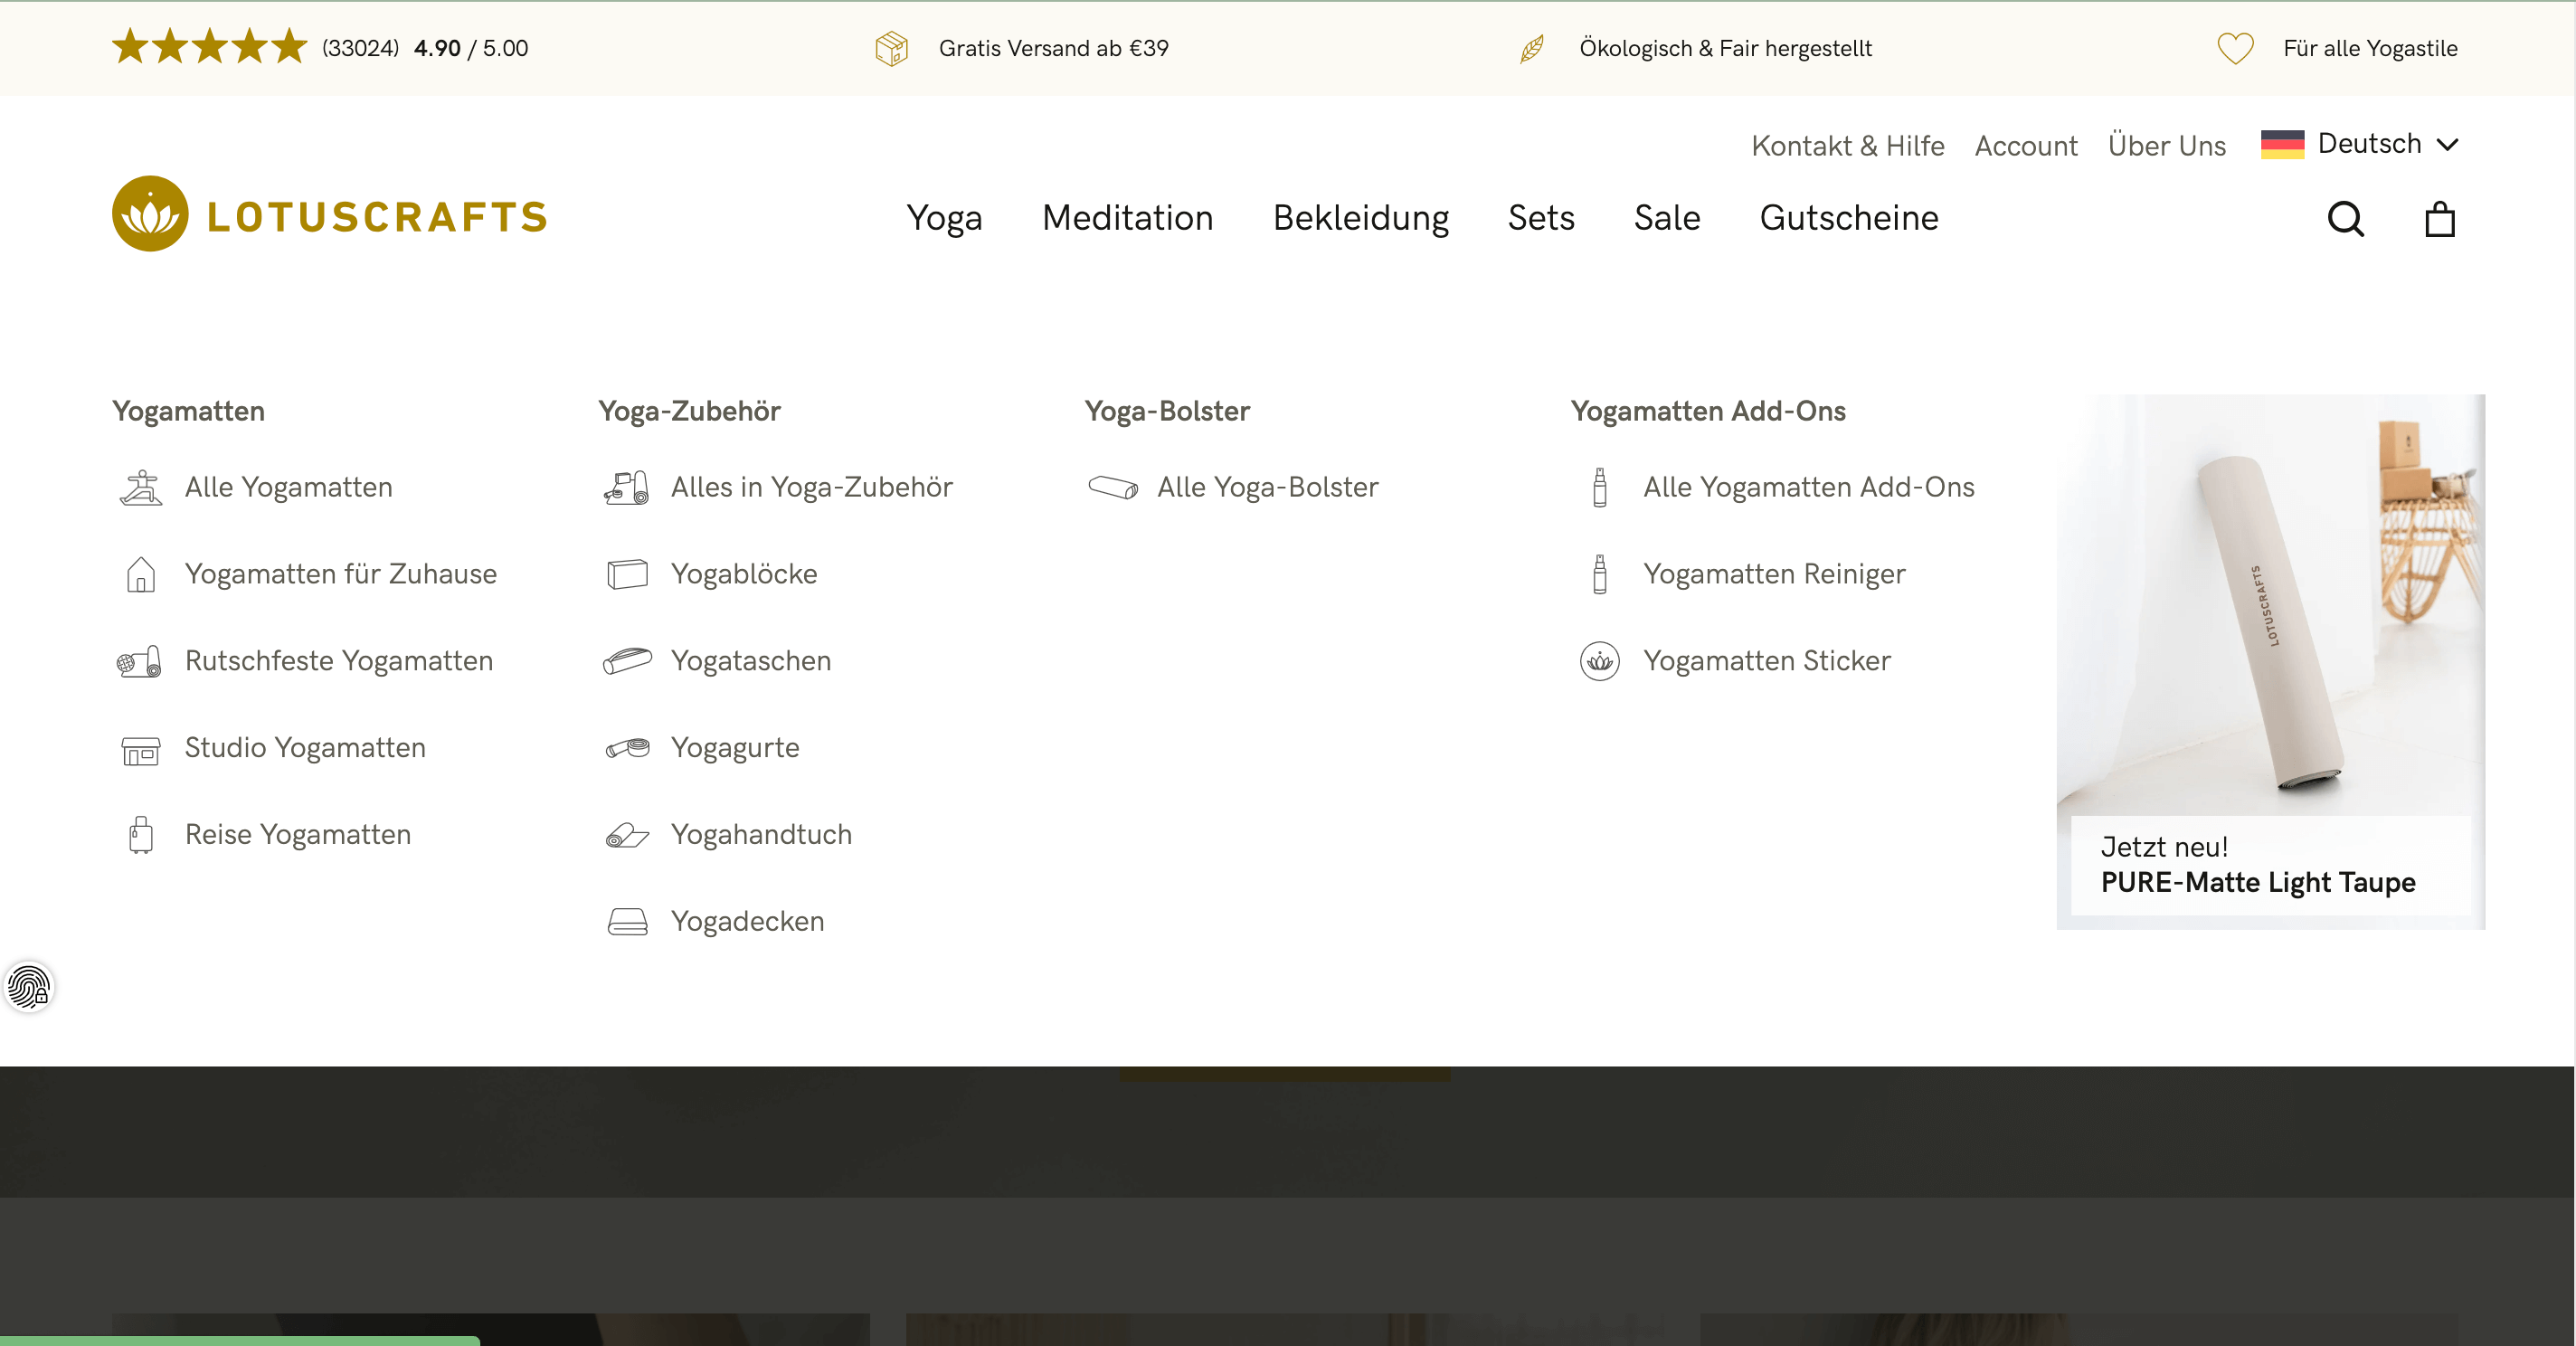Click the accessories icon for Alles in Yoga-Zubehör
This screenshot has width=2576, height=1346.
(x=627, y=487)
